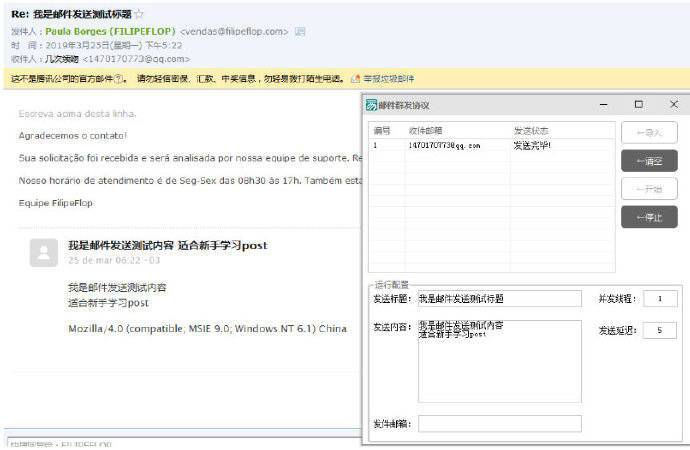Viewport: 690px width, 450px height.
Task: Click the 并发线程 thread count field
Action: point(660,299)
